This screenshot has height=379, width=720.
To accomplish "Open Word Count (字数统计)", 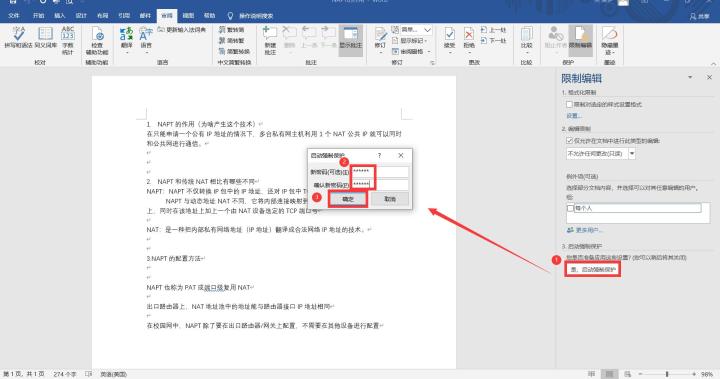I will coord(68,40).
